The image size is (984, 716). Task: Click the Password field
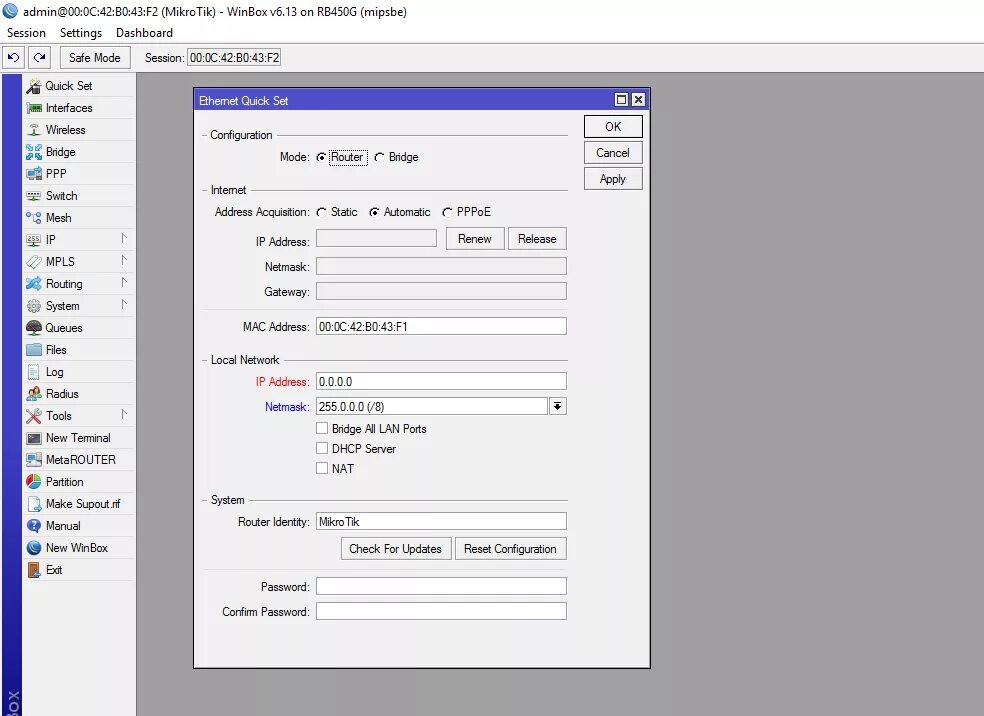tap(441, 586)
